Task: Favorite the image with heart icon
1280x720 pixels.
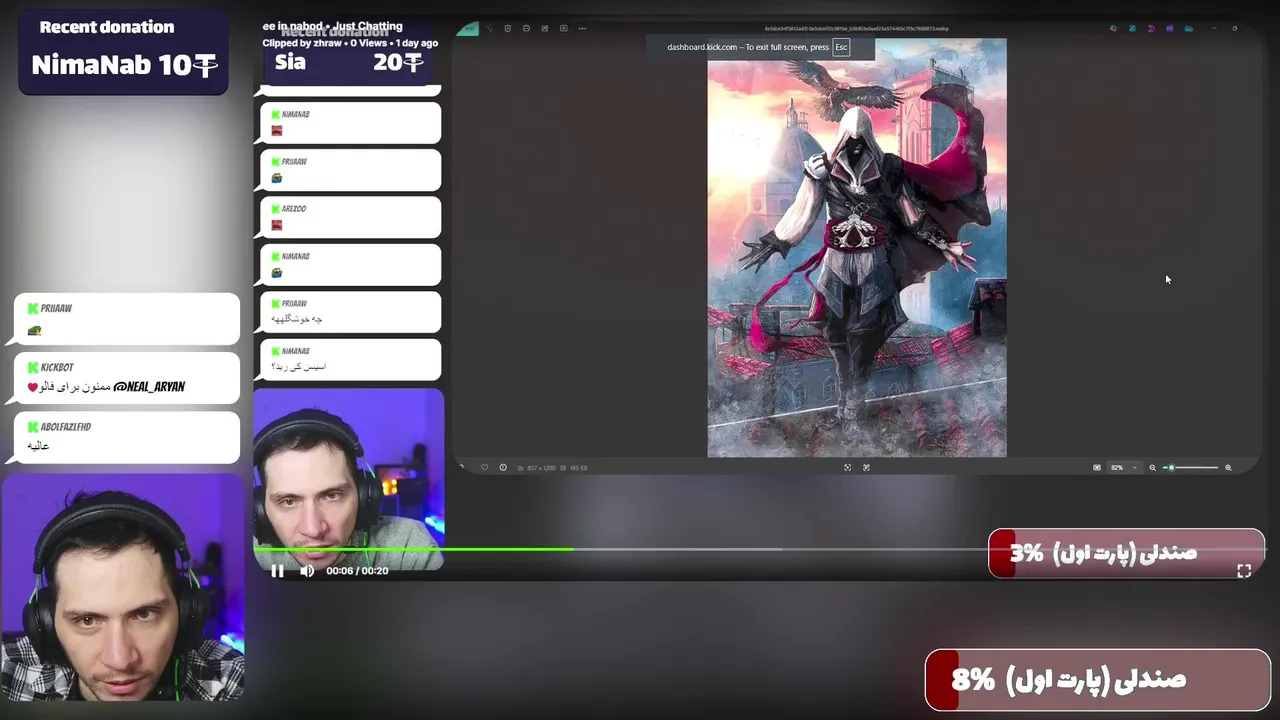Action: pyautogui.click(x=484, y=467)
